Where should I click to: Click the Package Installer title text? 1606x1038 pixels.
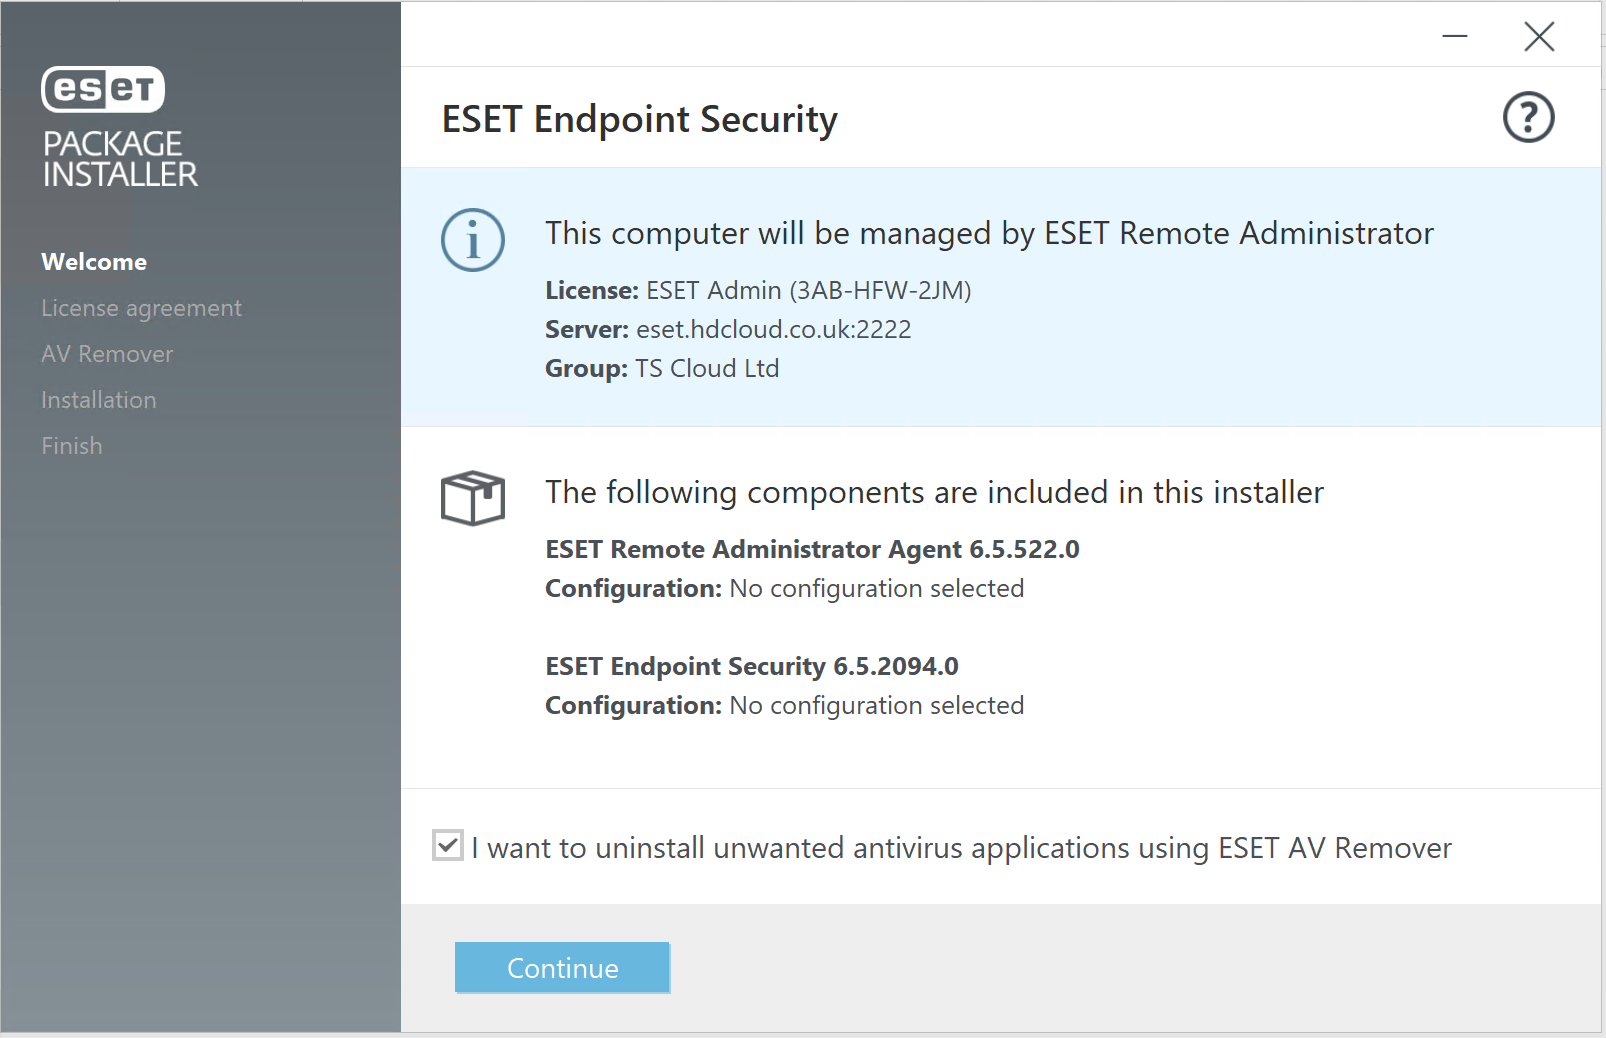(x=120, y=159)
